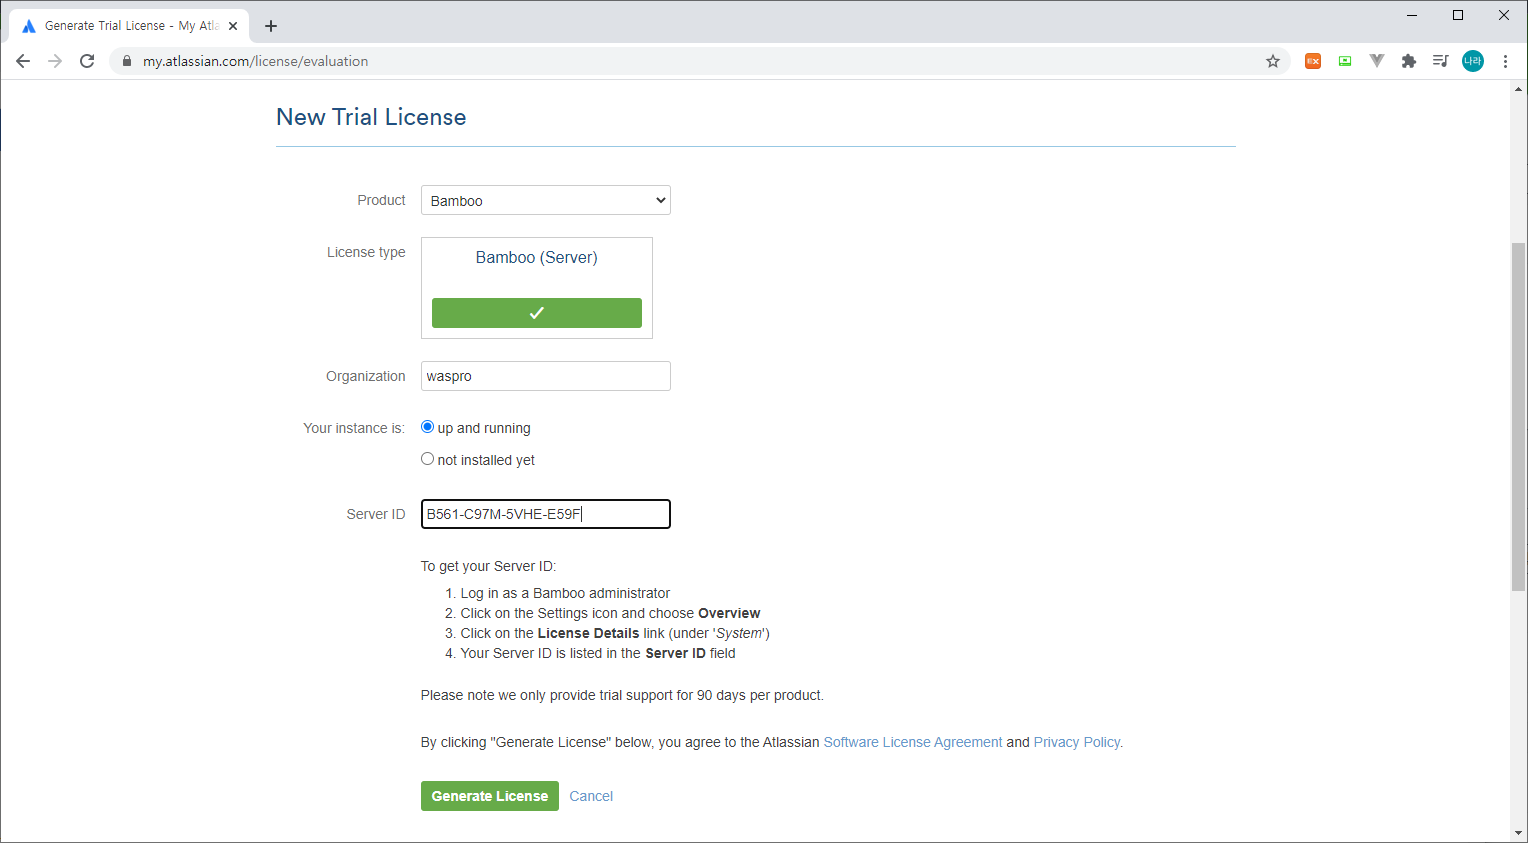The height and width of the screenshot is (843, 1528).
Task: Open the Chrome three-dot menu
Action: [x=1505, y=61]
